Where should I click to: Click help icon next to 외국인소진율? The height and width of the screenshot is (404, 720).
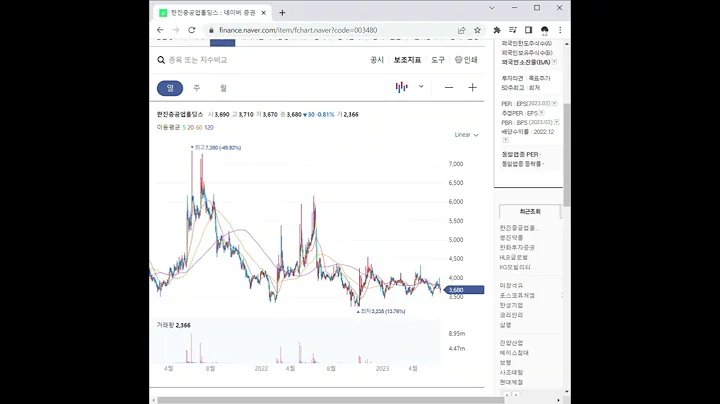click(555, 62)
